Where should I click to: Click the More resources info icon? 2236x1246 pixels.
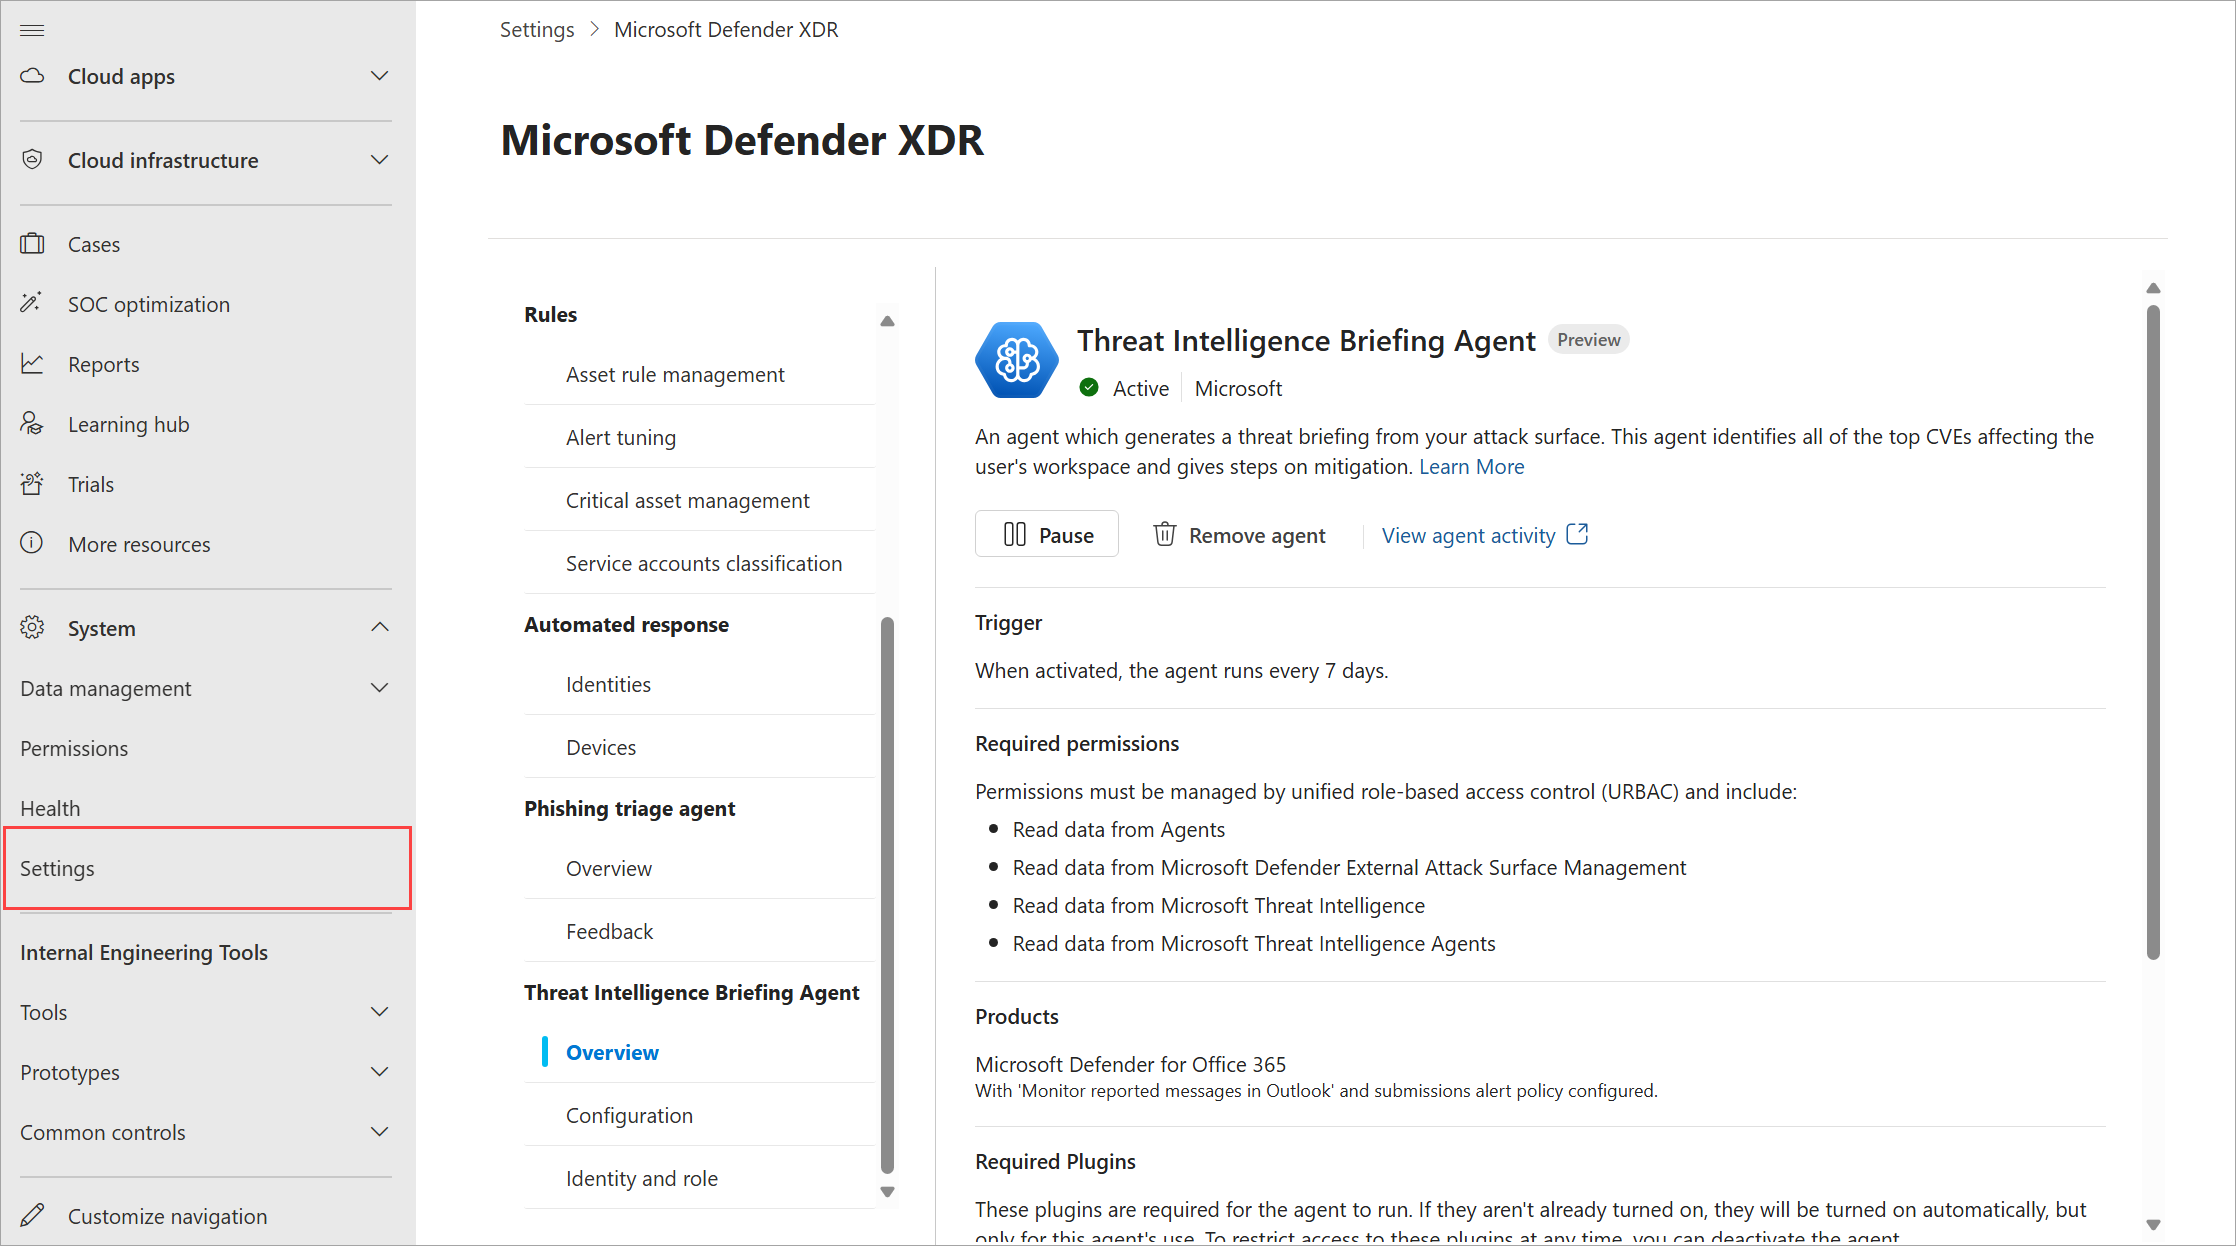pyautogui.click(x=32, y=544)
